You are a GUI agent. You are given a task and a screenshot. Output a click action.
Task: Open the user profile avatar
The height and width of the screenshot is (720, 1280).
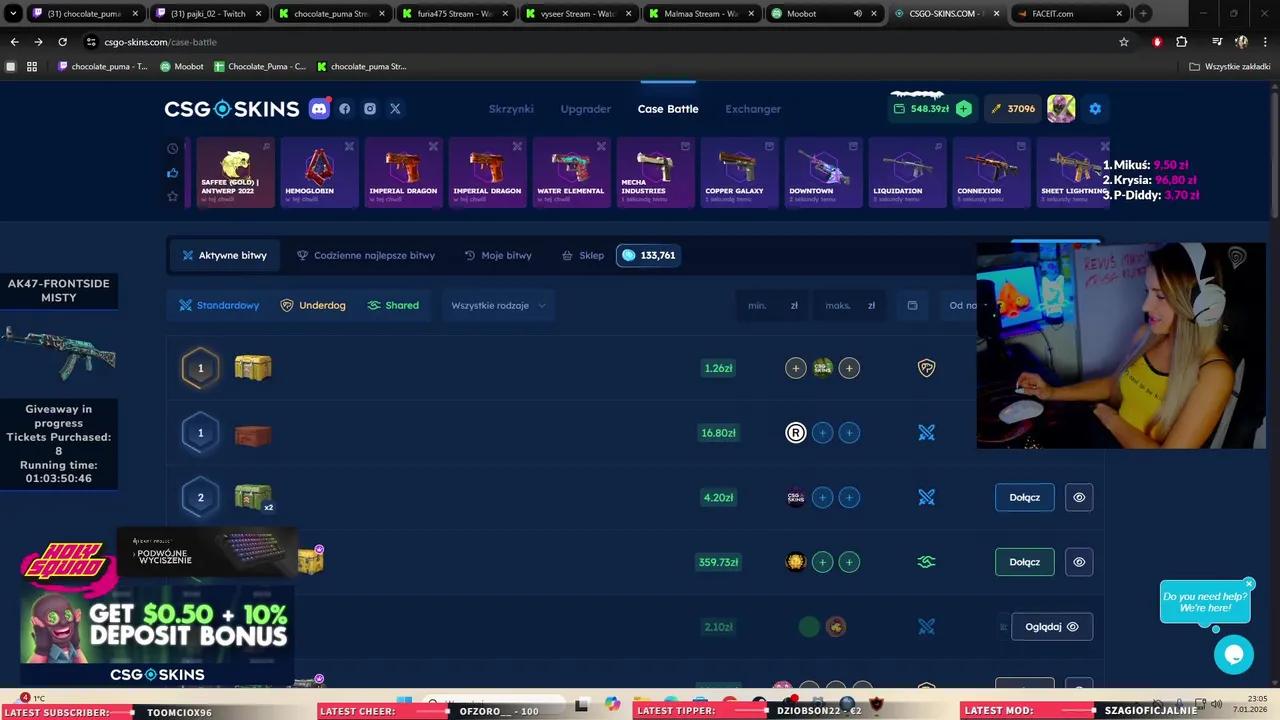click(1061, 109)
